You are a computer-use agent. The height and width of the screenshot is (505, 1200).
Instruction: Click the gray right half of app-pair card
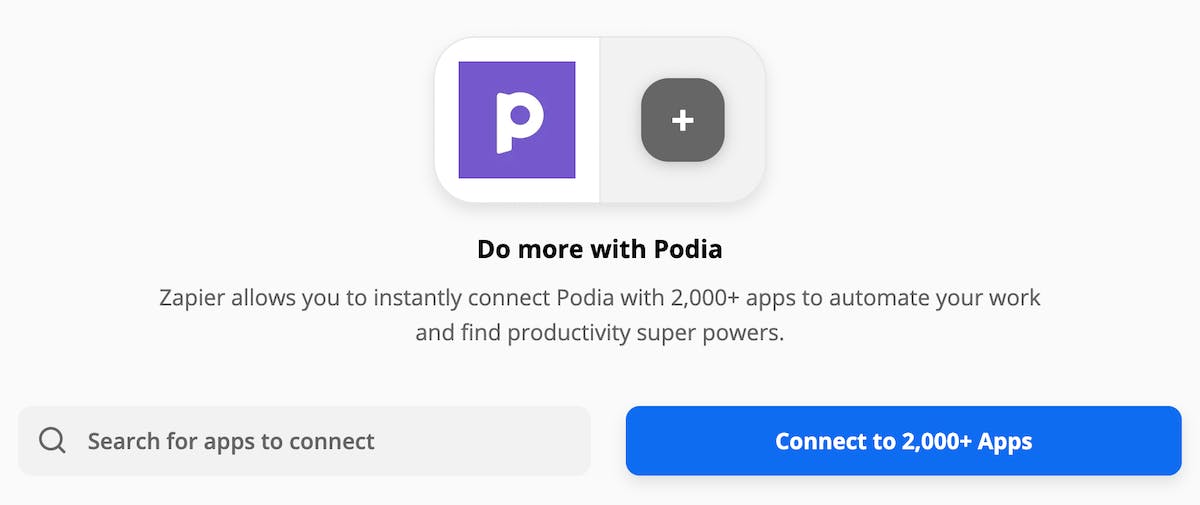tap(683, 120)
